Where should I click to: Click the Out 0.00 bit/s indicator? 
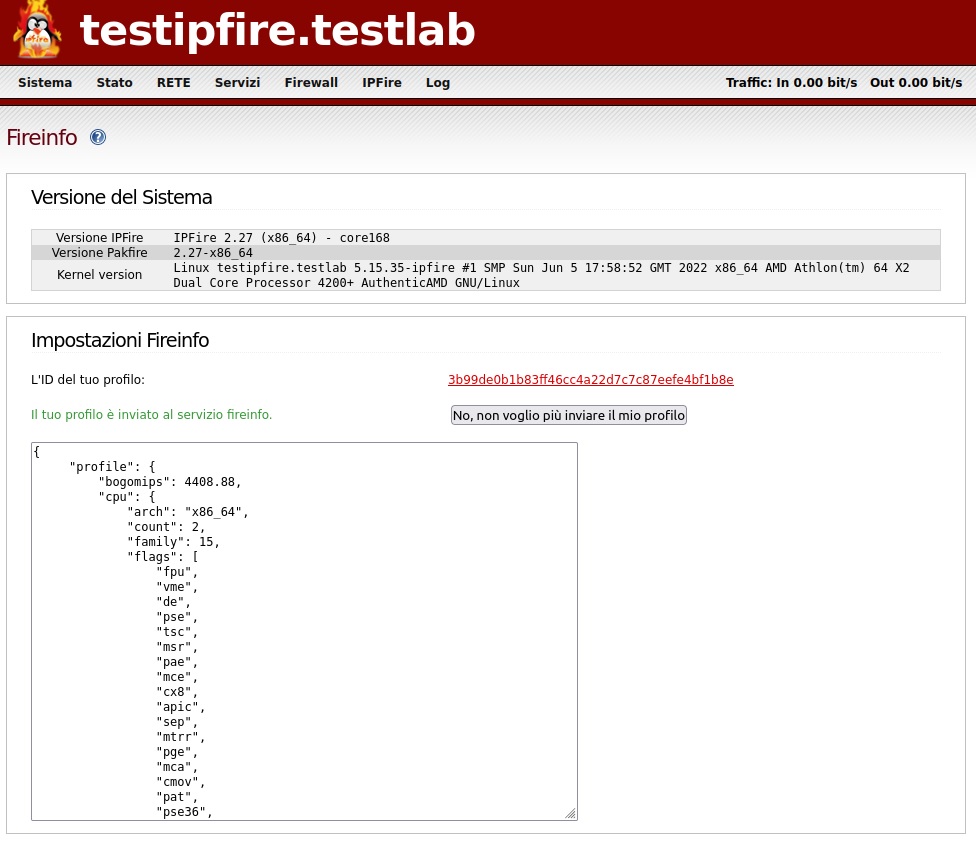(916, 82)
